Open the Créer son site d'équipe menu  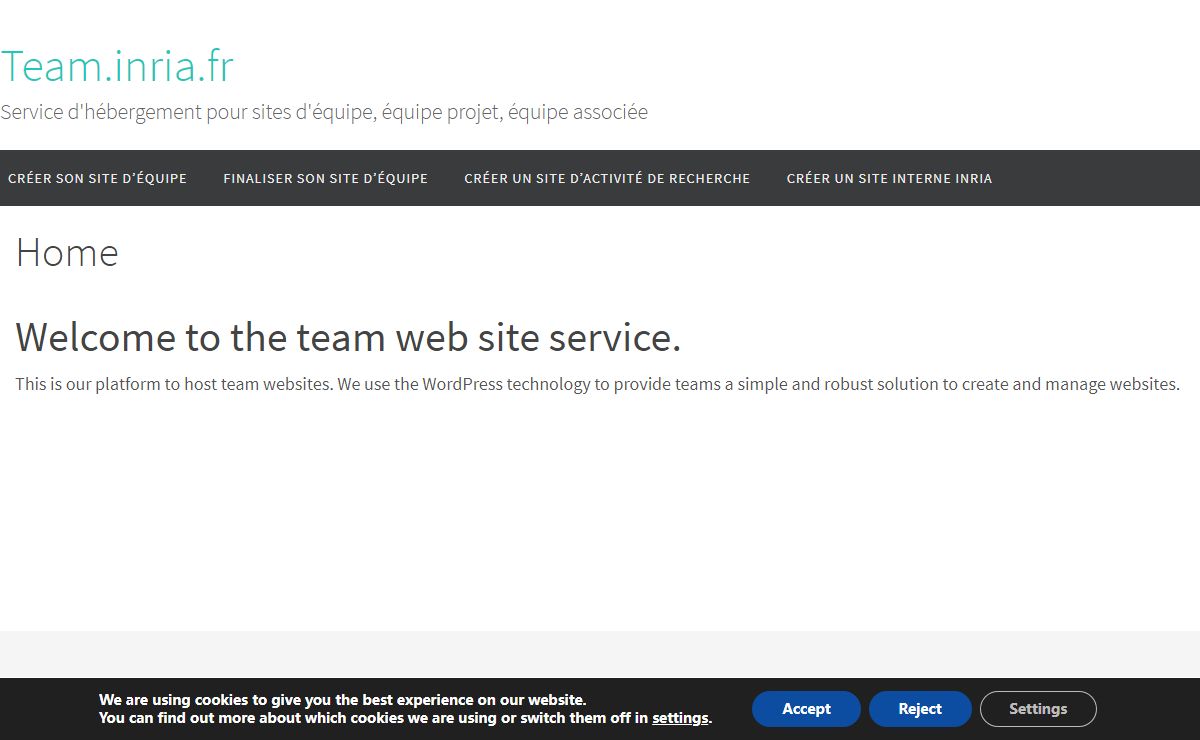tap(97, 178)
